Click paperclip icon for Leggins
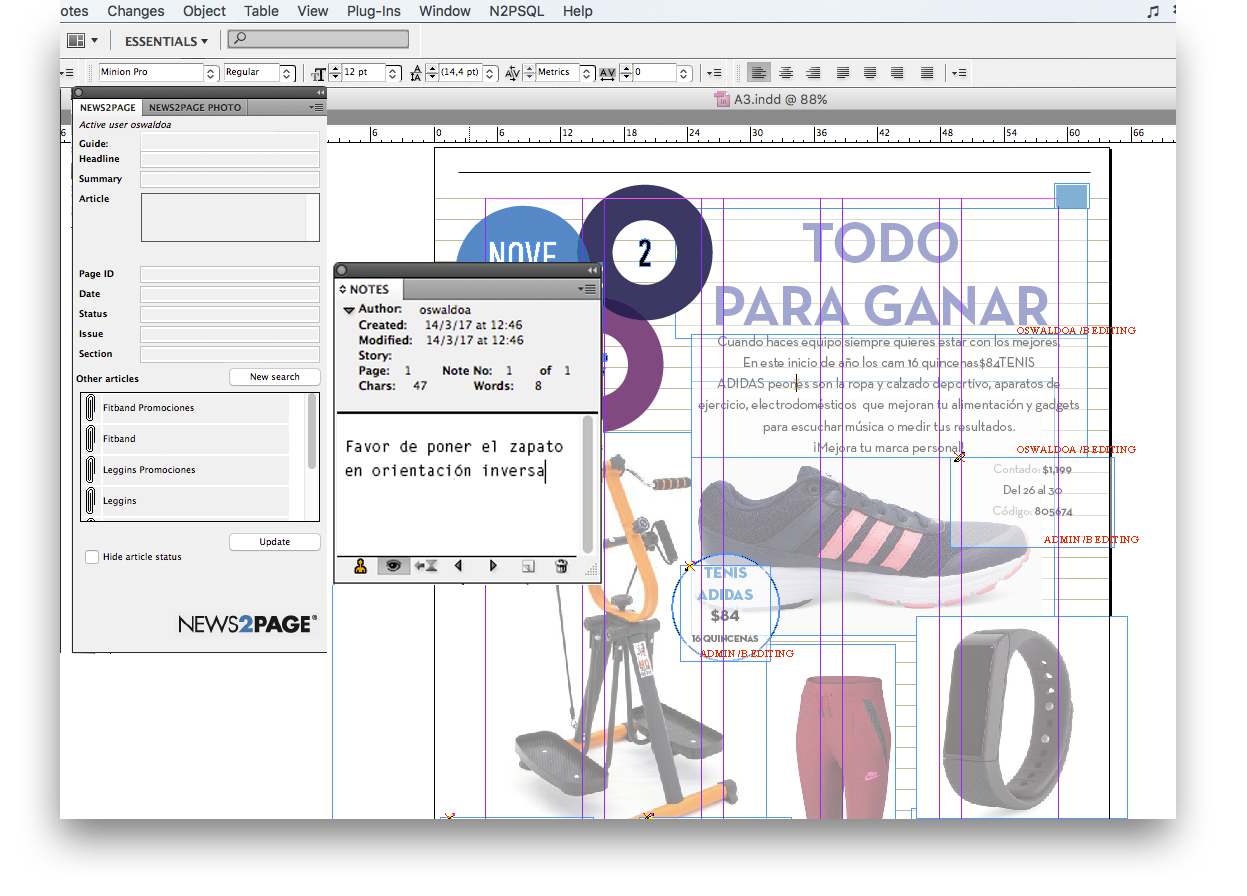This screenshot has height=896, width=1247. click(91, 501)
